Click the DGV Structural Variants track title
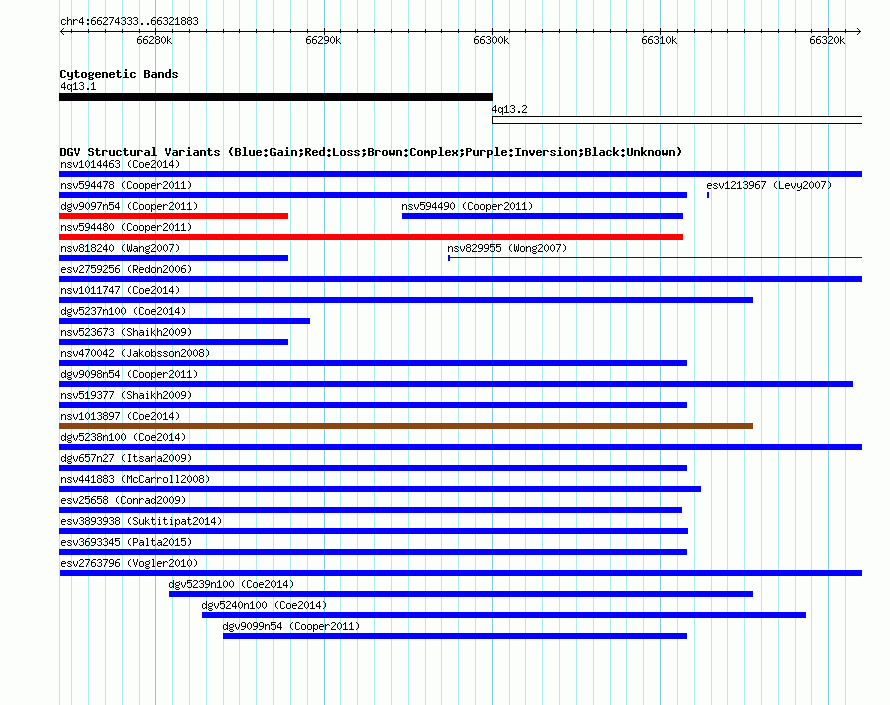Screen dimensions: 890x705 371,152
